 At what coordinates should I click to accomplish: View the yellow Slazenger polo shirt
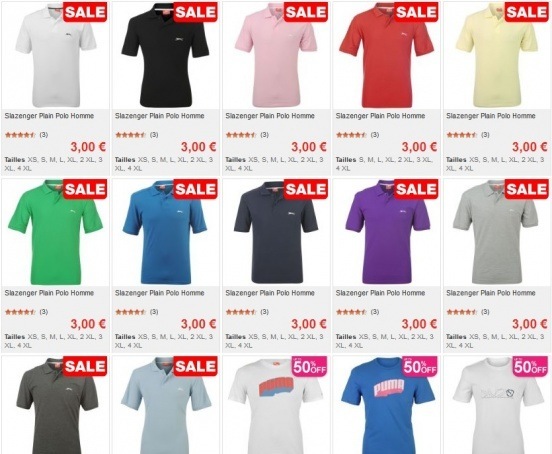(497, 55)
